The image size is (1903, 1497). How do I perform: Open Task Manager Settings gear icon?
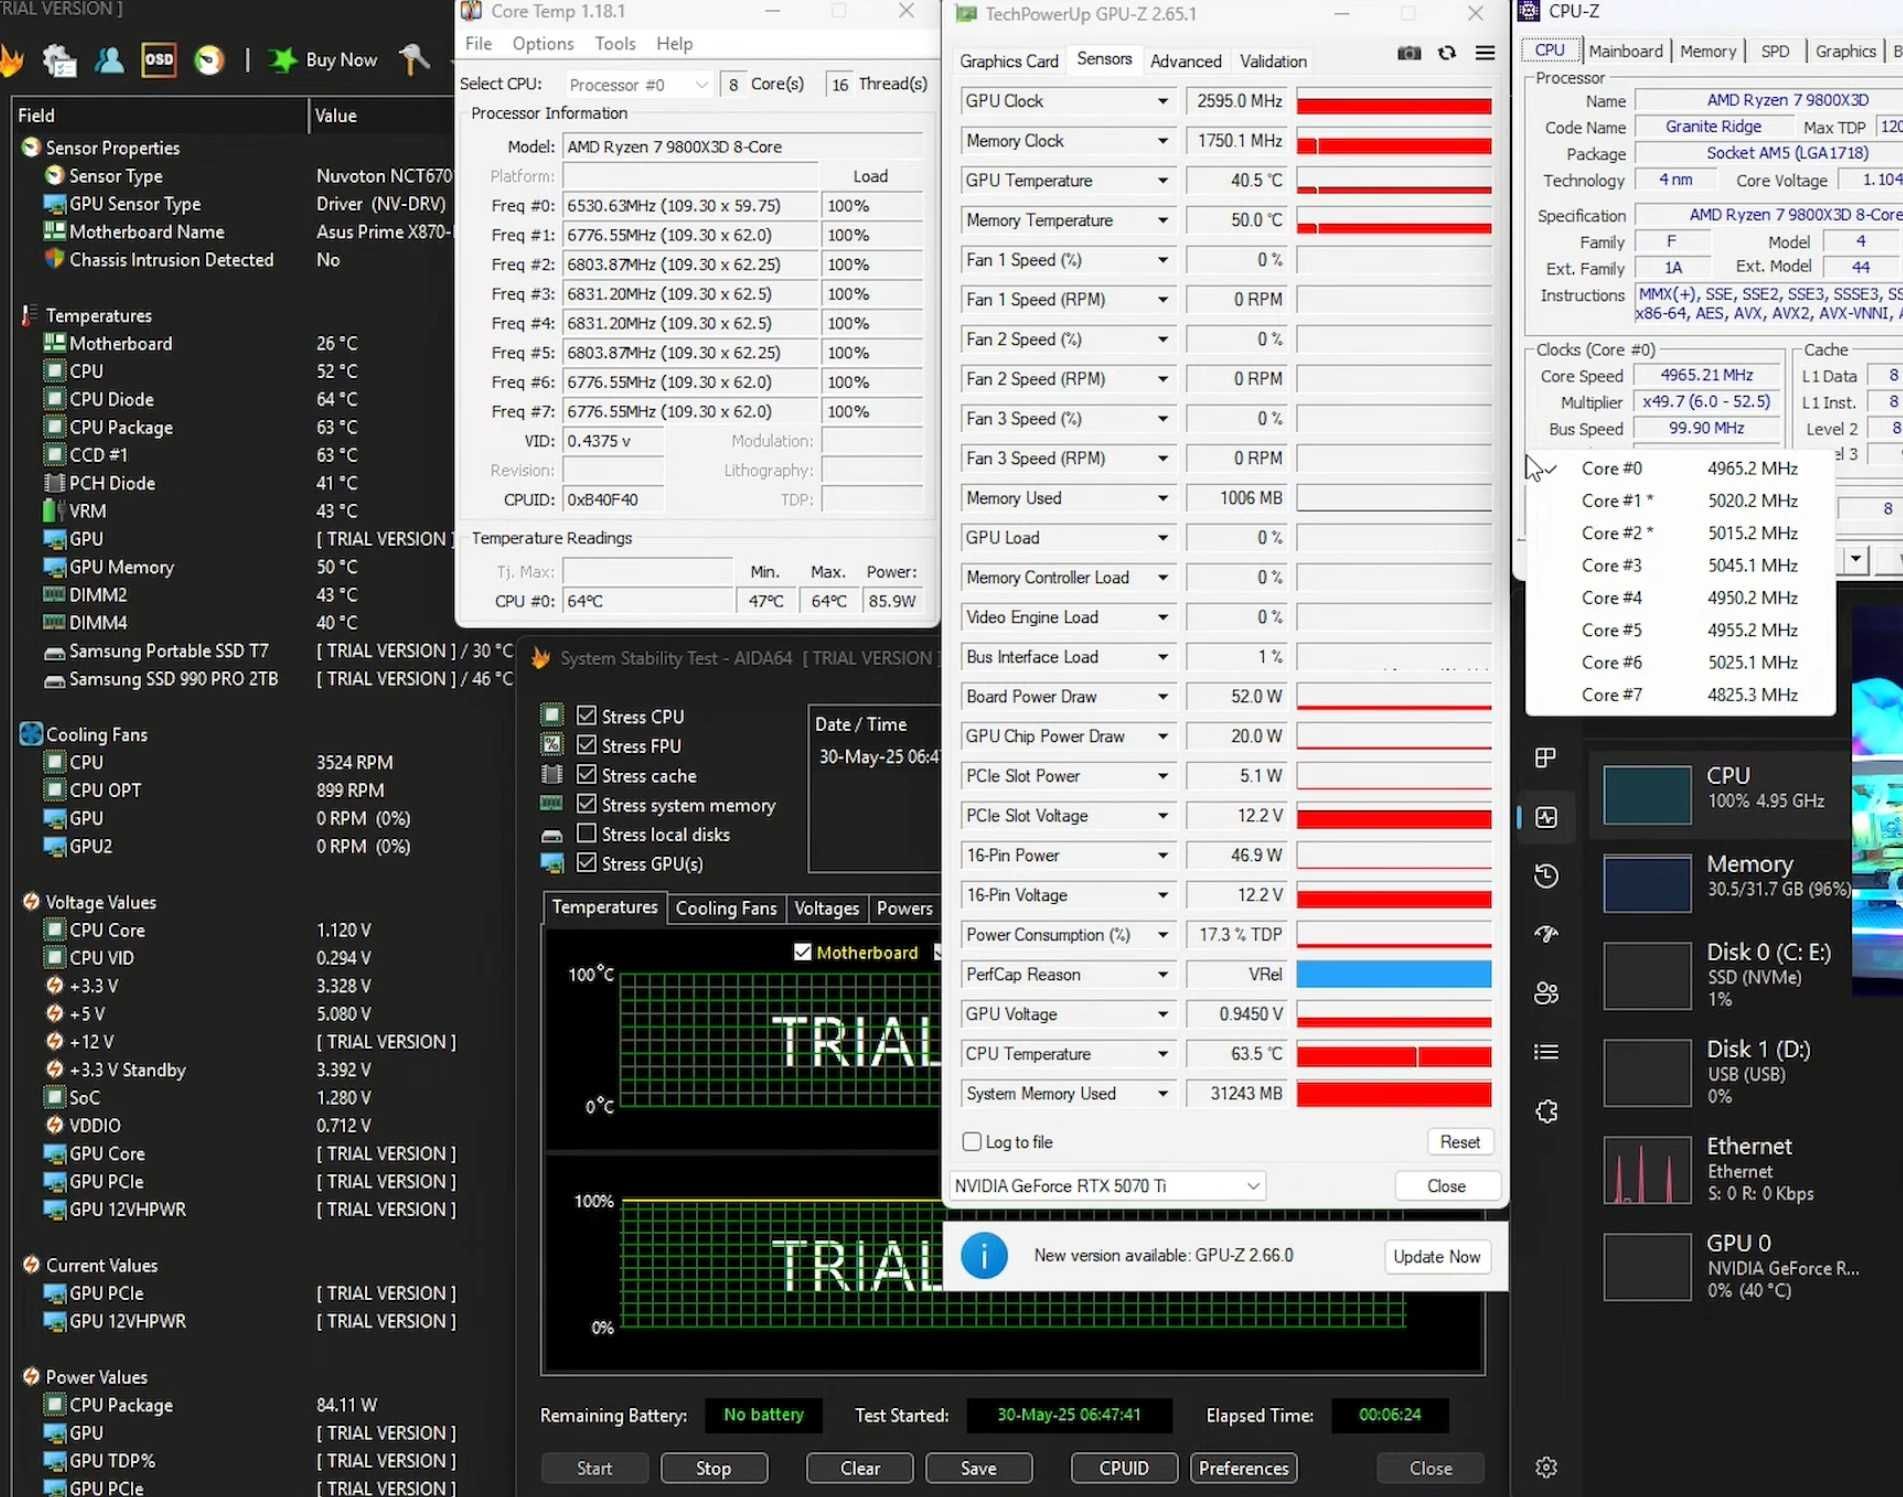(1546, 1467)
